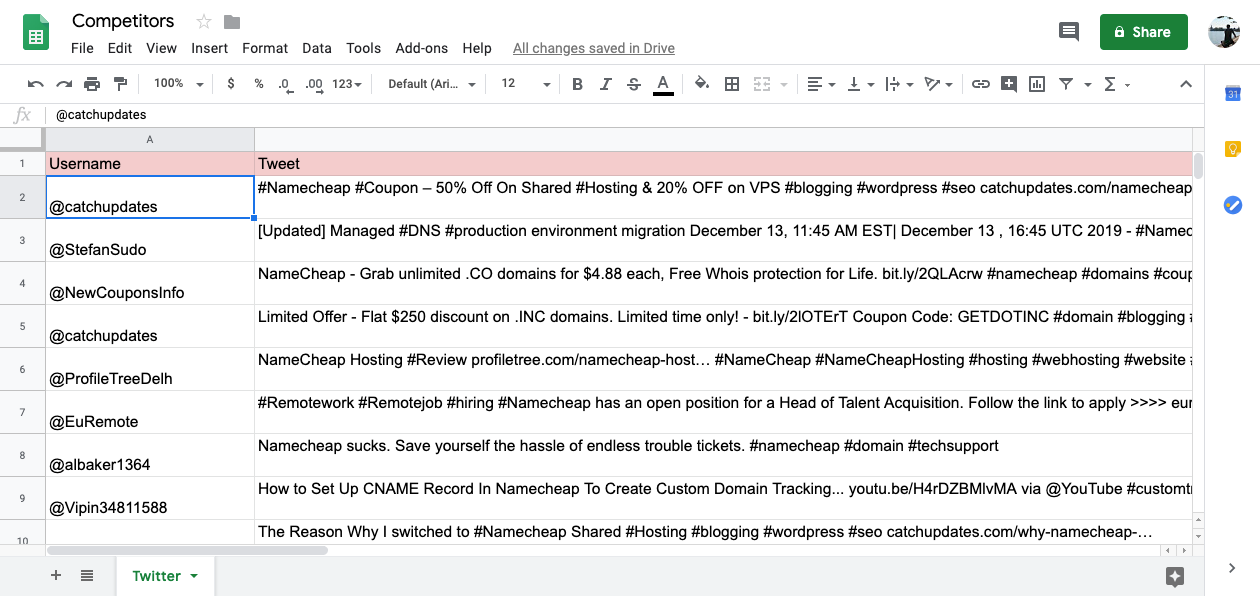Screen dimensions: 1260x596
Task: Open the Google Sheets home icon
Action: tap(36, 32)
